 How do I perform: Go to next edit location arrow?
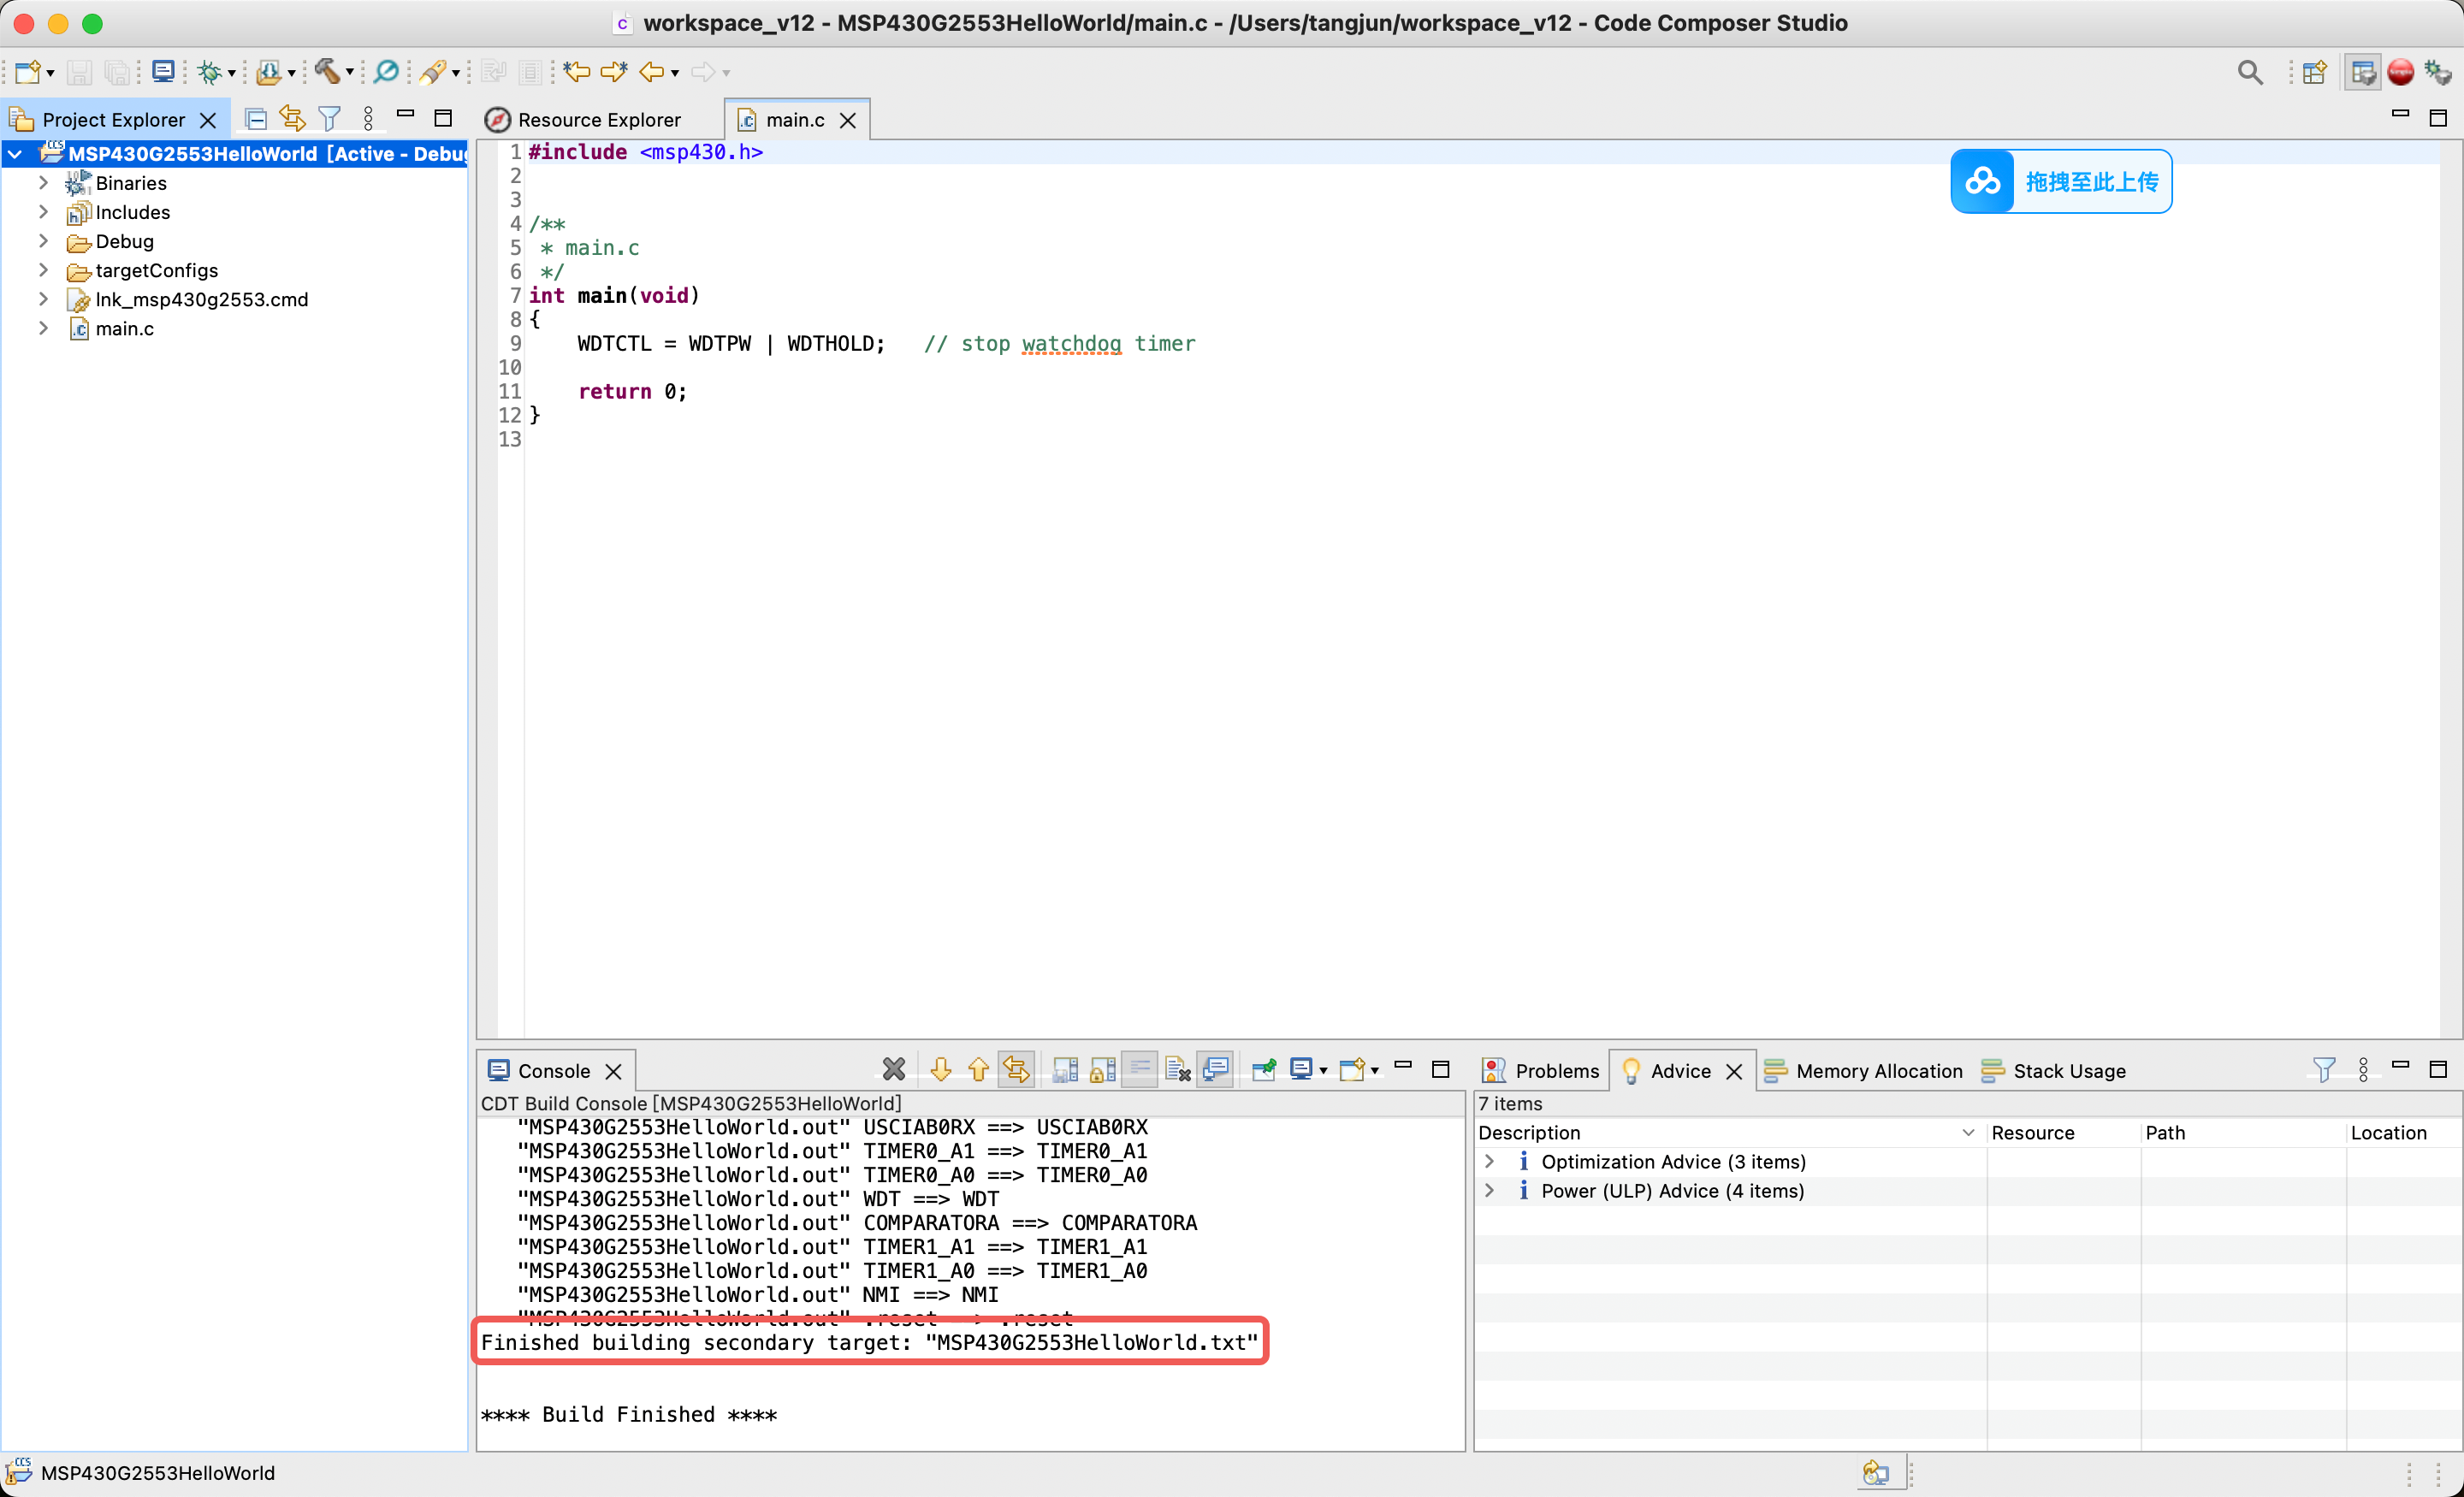(614, 72)
